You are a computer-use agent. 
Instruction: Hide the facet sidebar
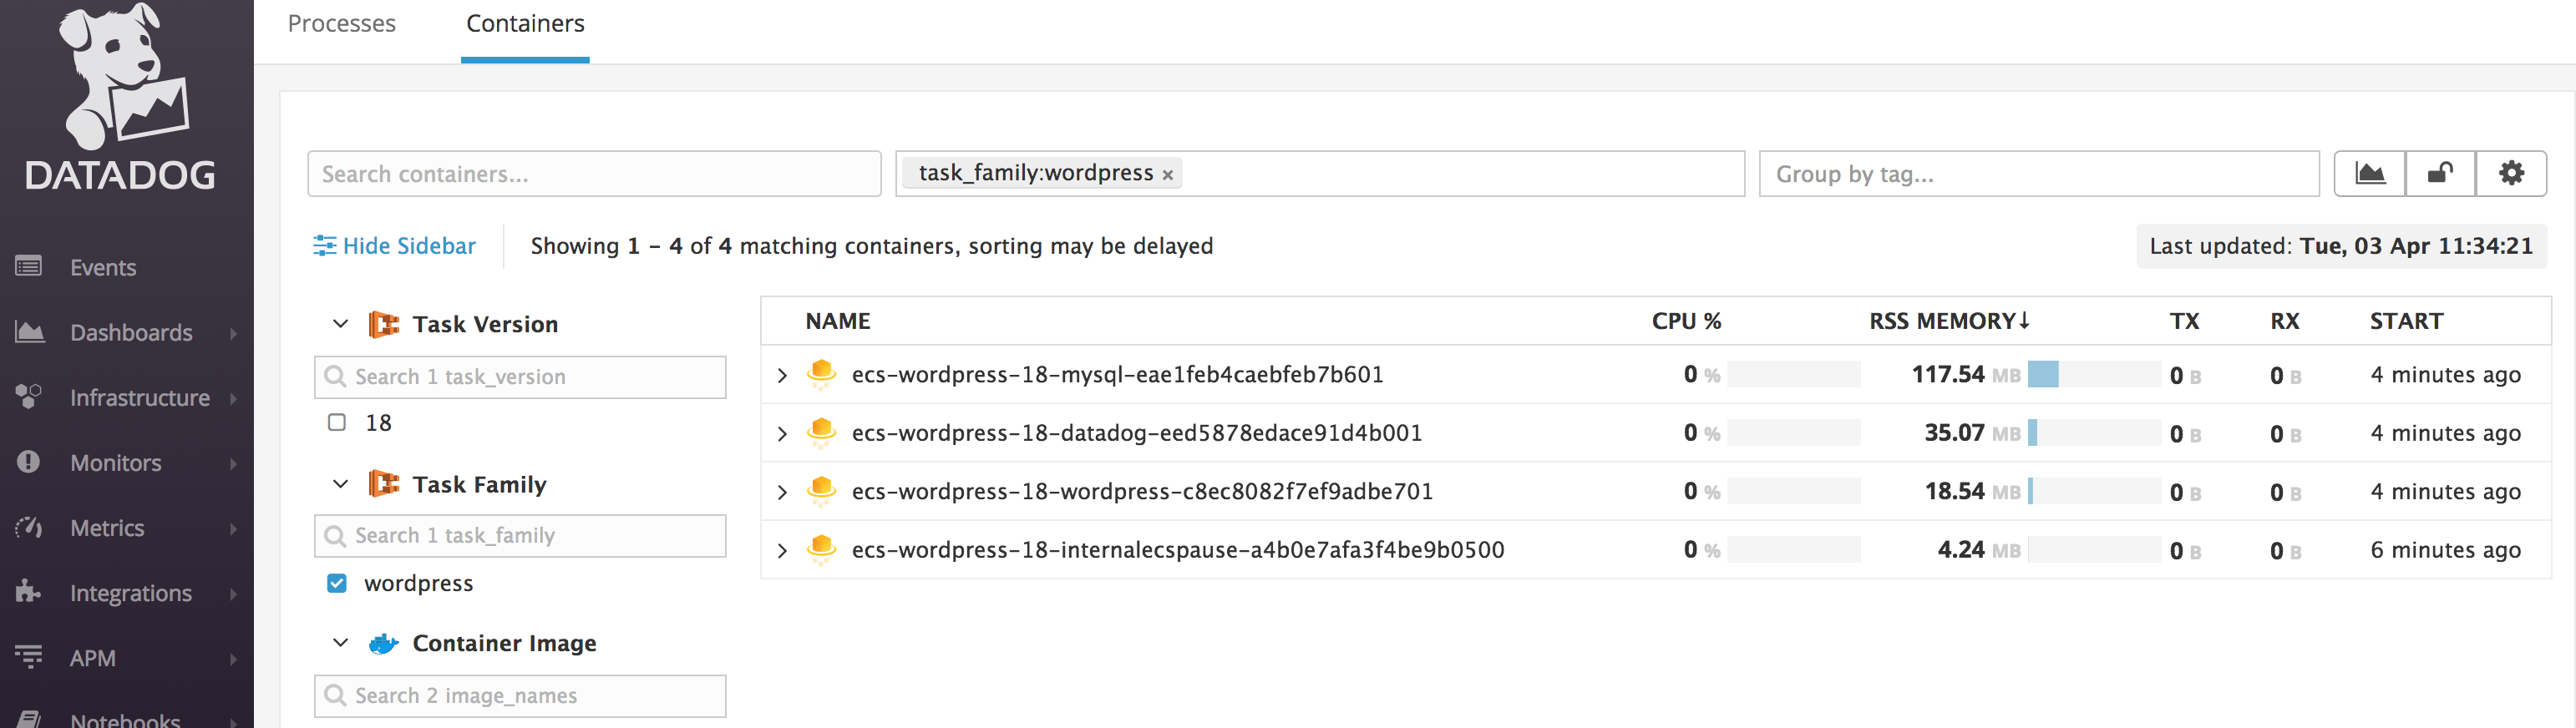click(x=395, y=246)
